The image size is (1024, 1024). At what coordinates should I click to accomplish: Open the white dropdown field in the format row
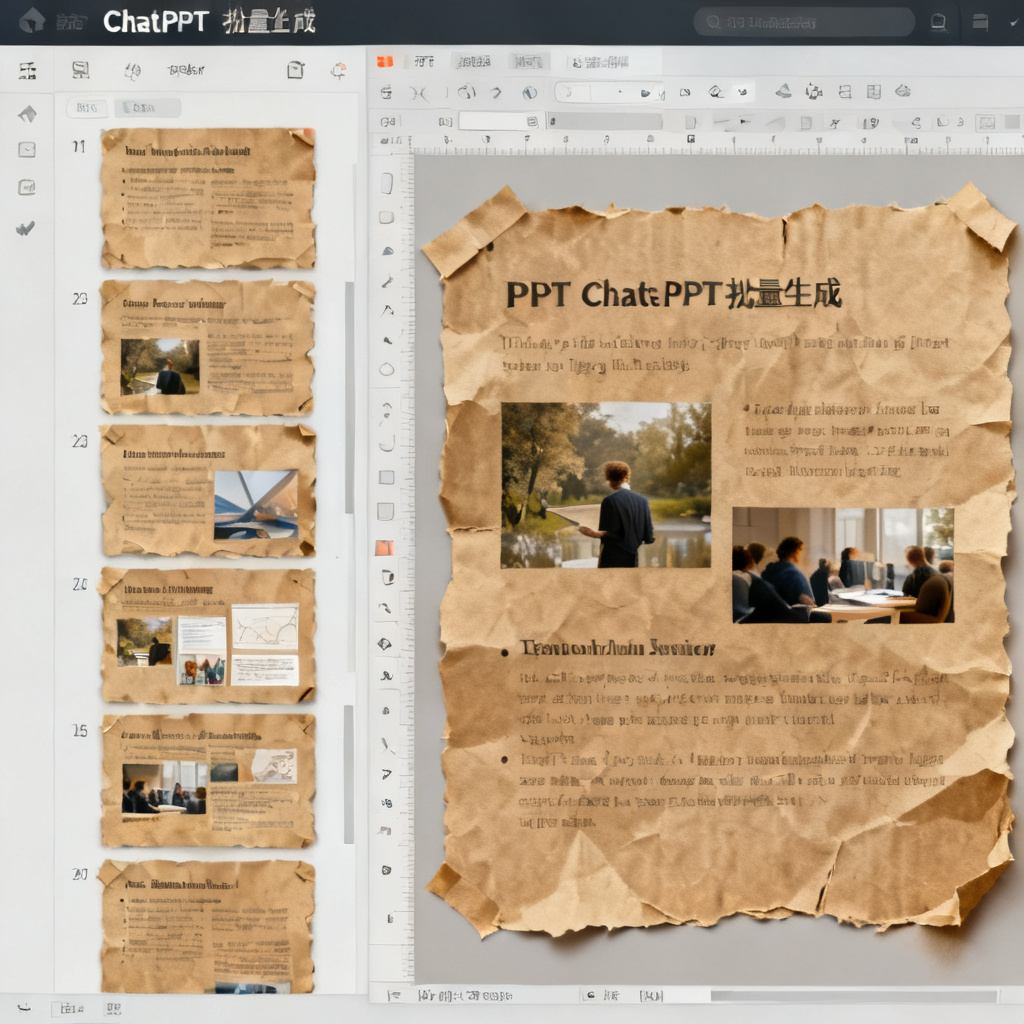point(500,121)
